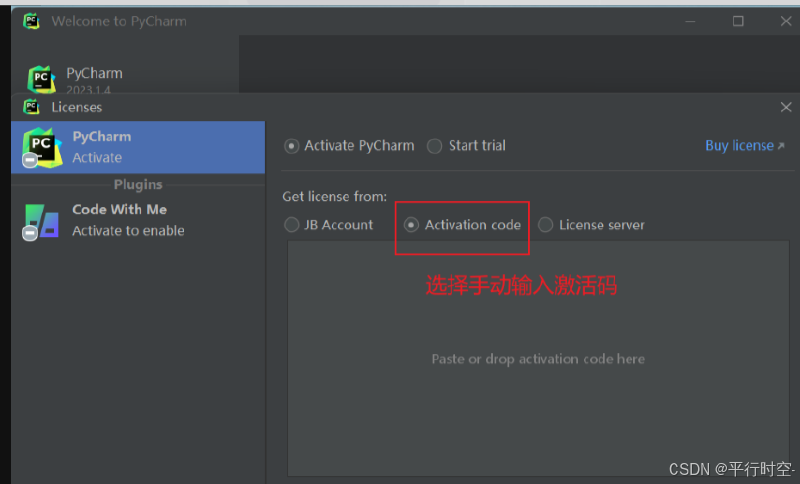Close the Welcome to PyCharm window
Screen dimensions: 800x484
coord(786,21)
